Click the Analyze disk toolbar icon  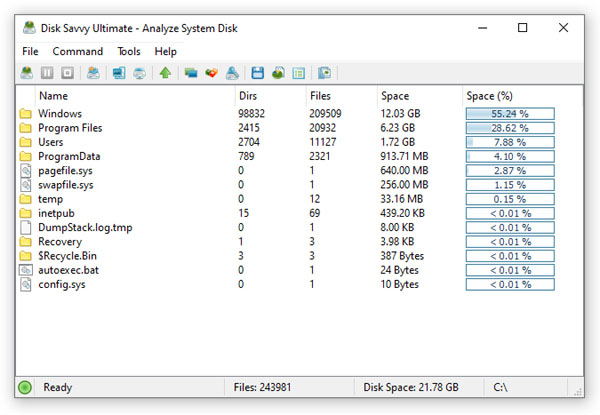[26, 73]
